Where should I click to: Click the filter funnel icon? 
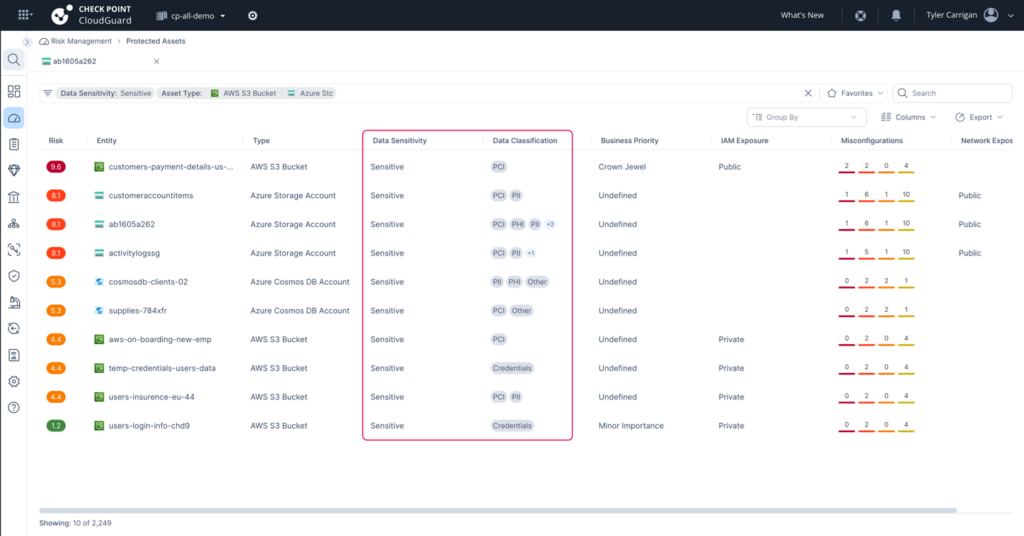[x=47, y=93]
